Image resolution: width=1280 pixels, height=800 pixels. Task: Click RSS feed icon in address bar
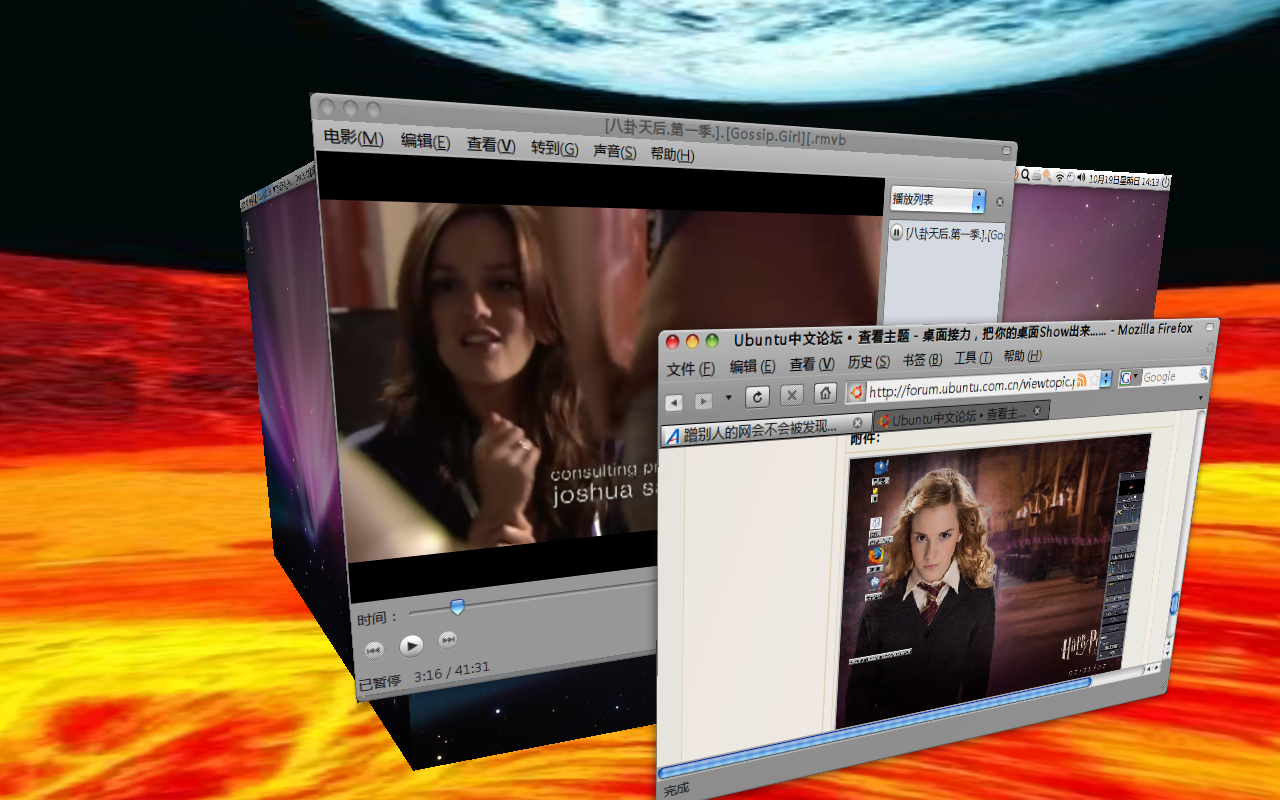tap(1082, 380)
